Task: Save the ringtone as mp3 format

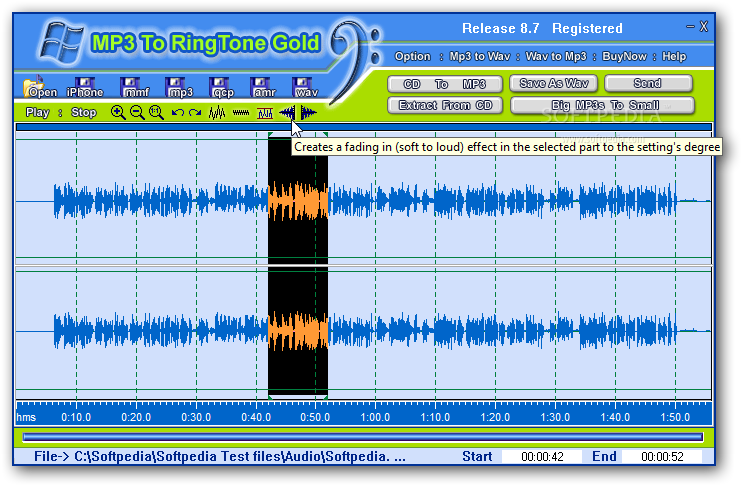Action: click(180, 88)
